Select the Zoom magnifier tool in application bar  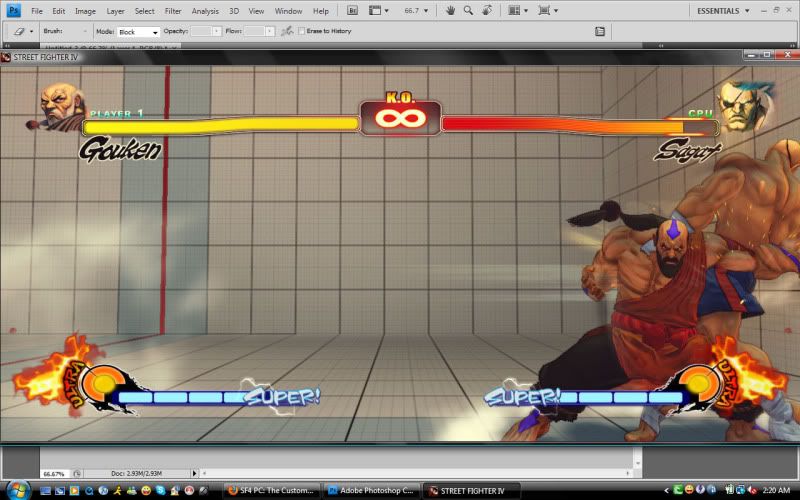[468, 10]
